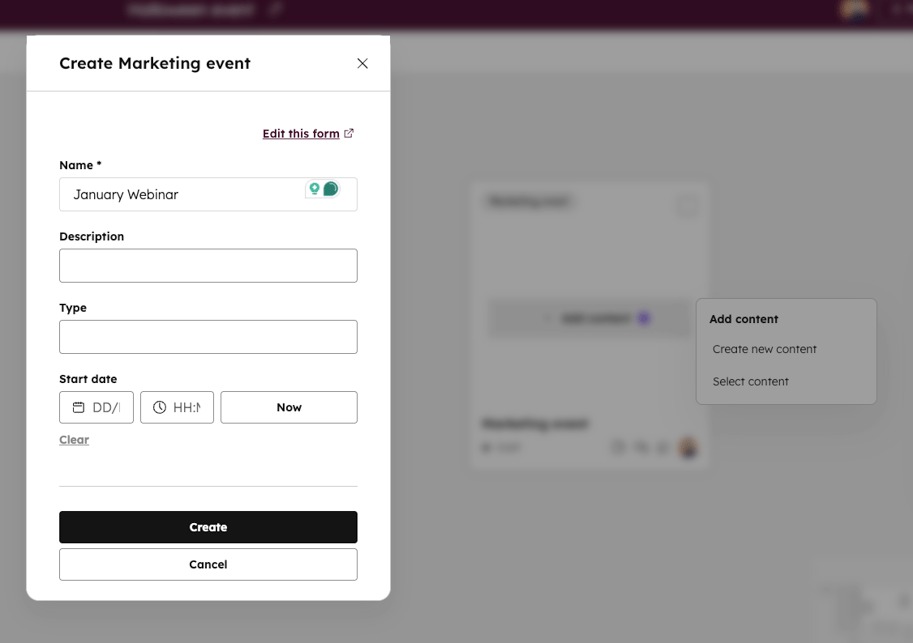Click the green chat bubble icon in Name field
The image size is (913, 643).
pyautogui.click(x=331, y=189)
